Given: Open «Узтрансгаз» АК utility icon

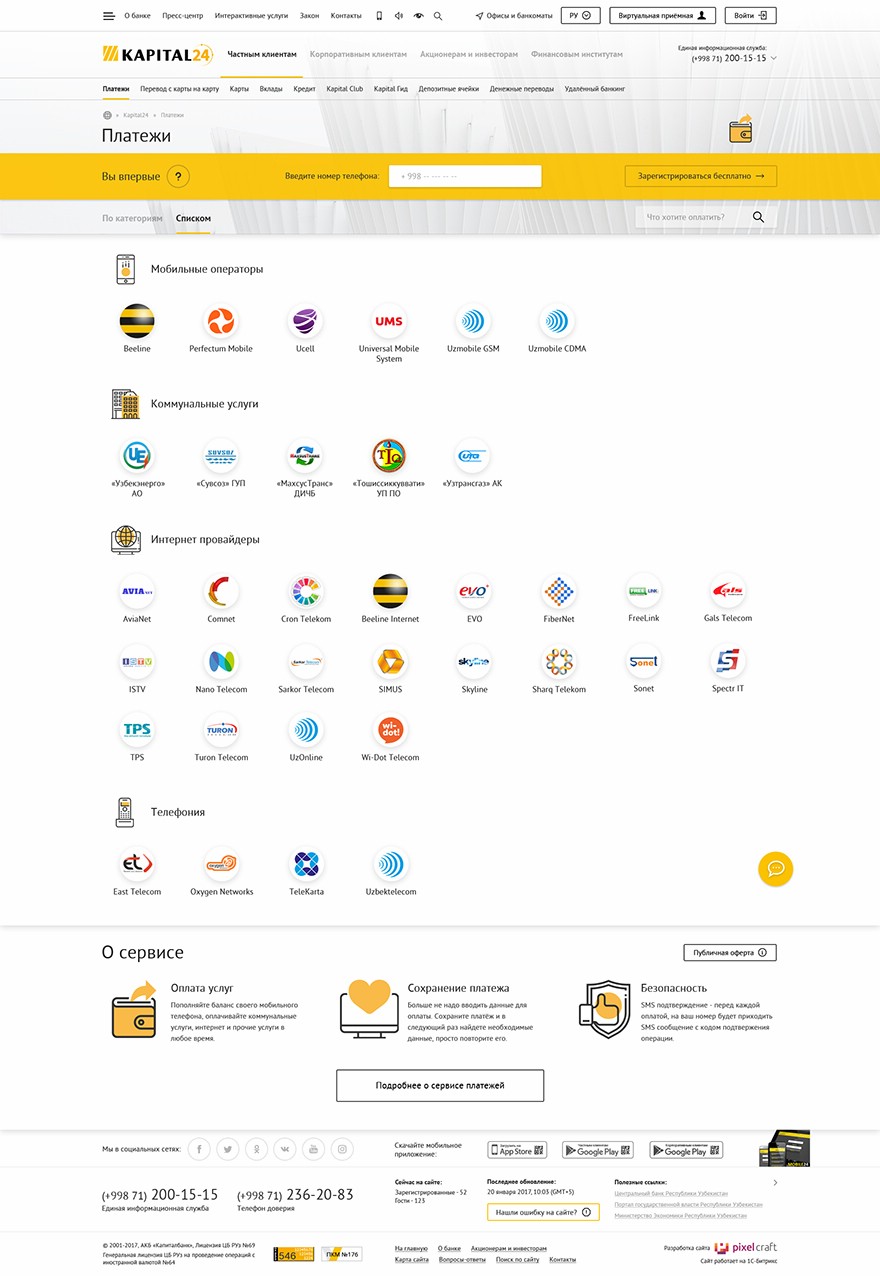Looking at the screenshot, I should tap(472, 456).
